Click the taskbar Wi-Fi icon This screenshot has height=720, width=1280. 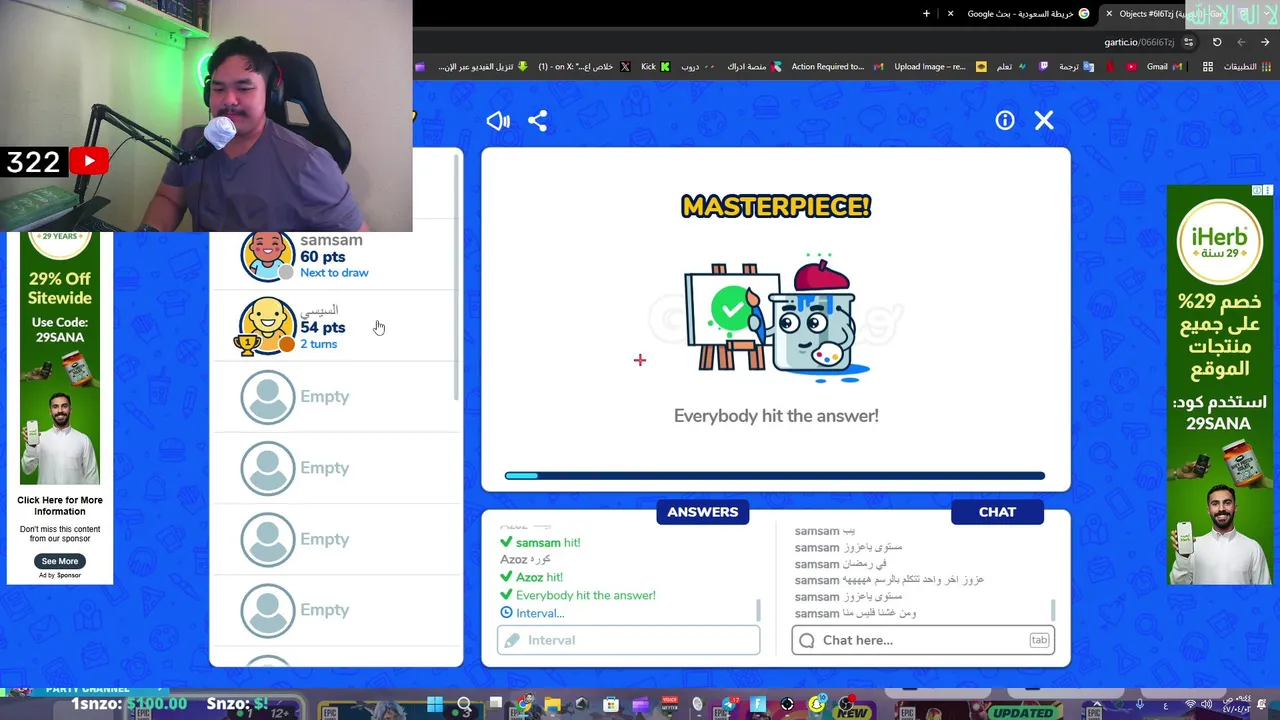pyautogui.click(x=1190, y=705)
